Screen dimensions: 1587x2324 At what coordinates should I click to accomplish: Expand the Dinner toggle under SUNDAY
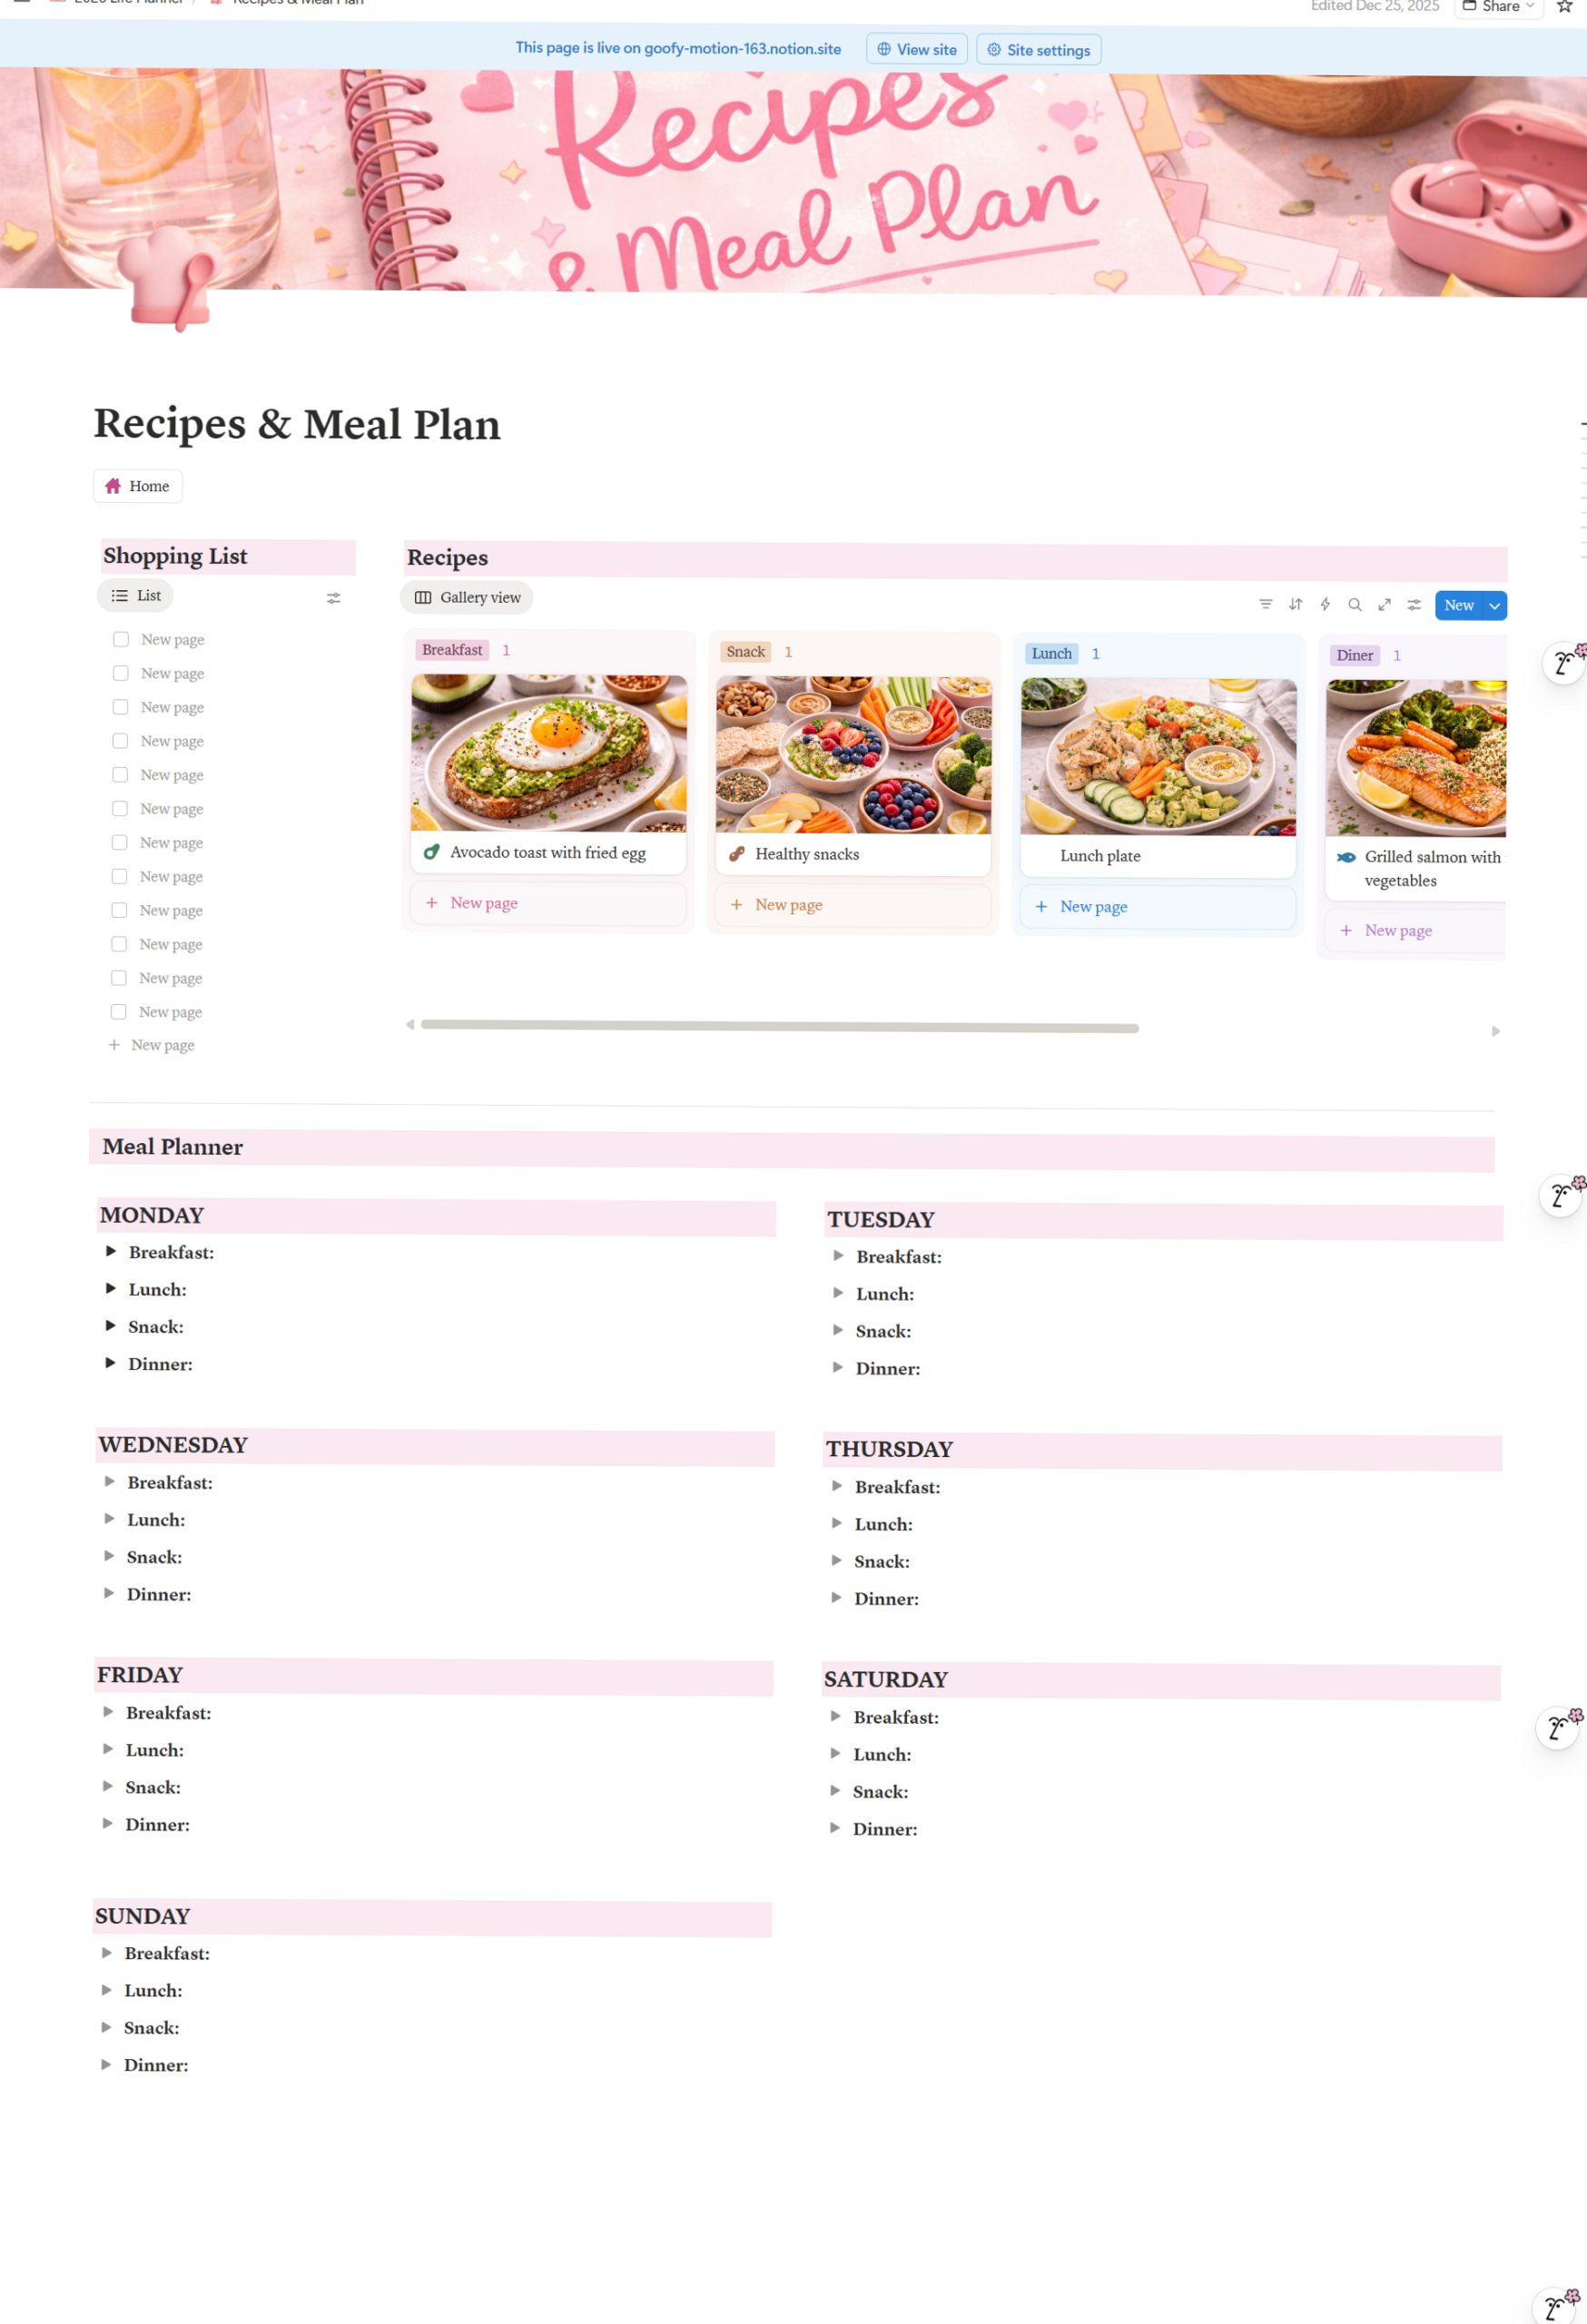(106, 2064)
